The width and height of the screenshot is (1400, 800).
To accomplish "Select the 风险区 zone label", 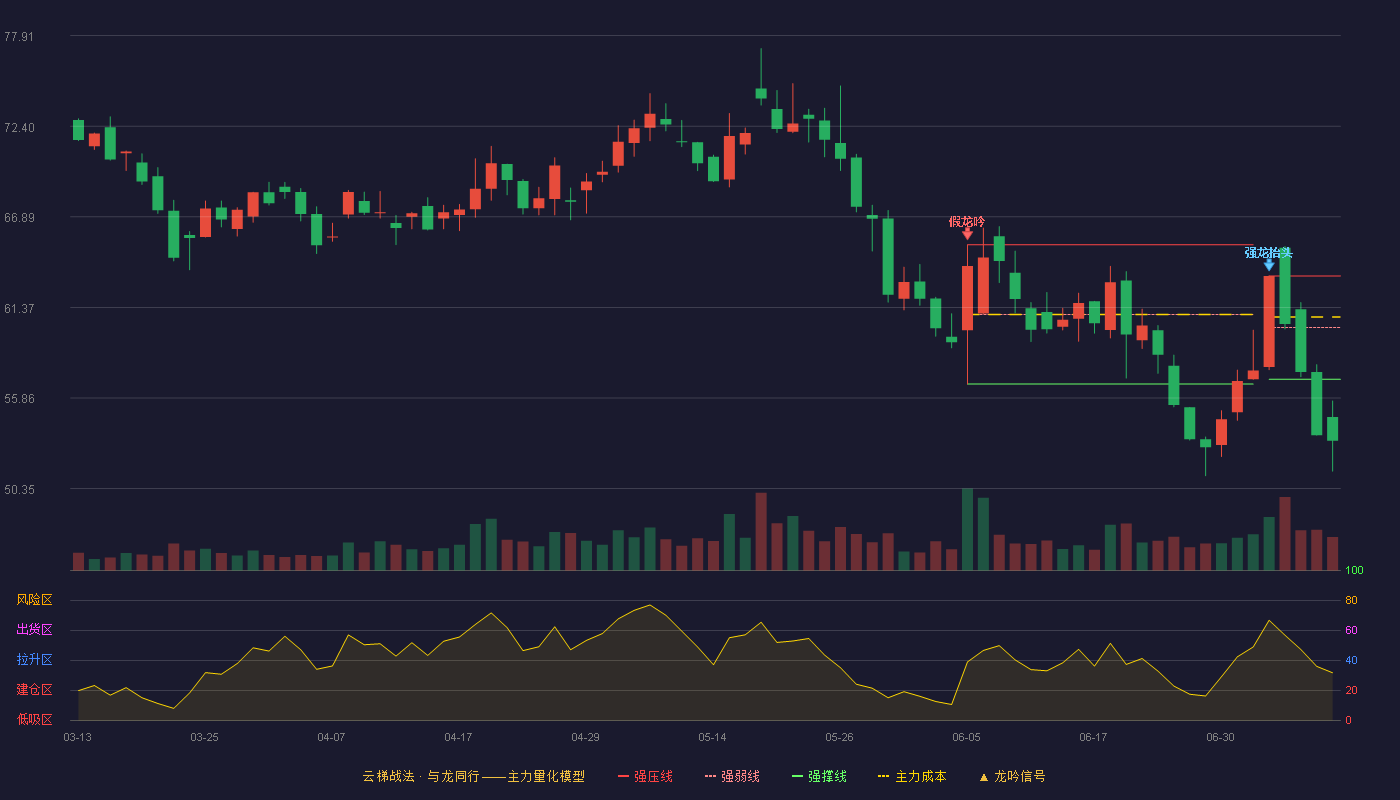I will tap(34, 600).
